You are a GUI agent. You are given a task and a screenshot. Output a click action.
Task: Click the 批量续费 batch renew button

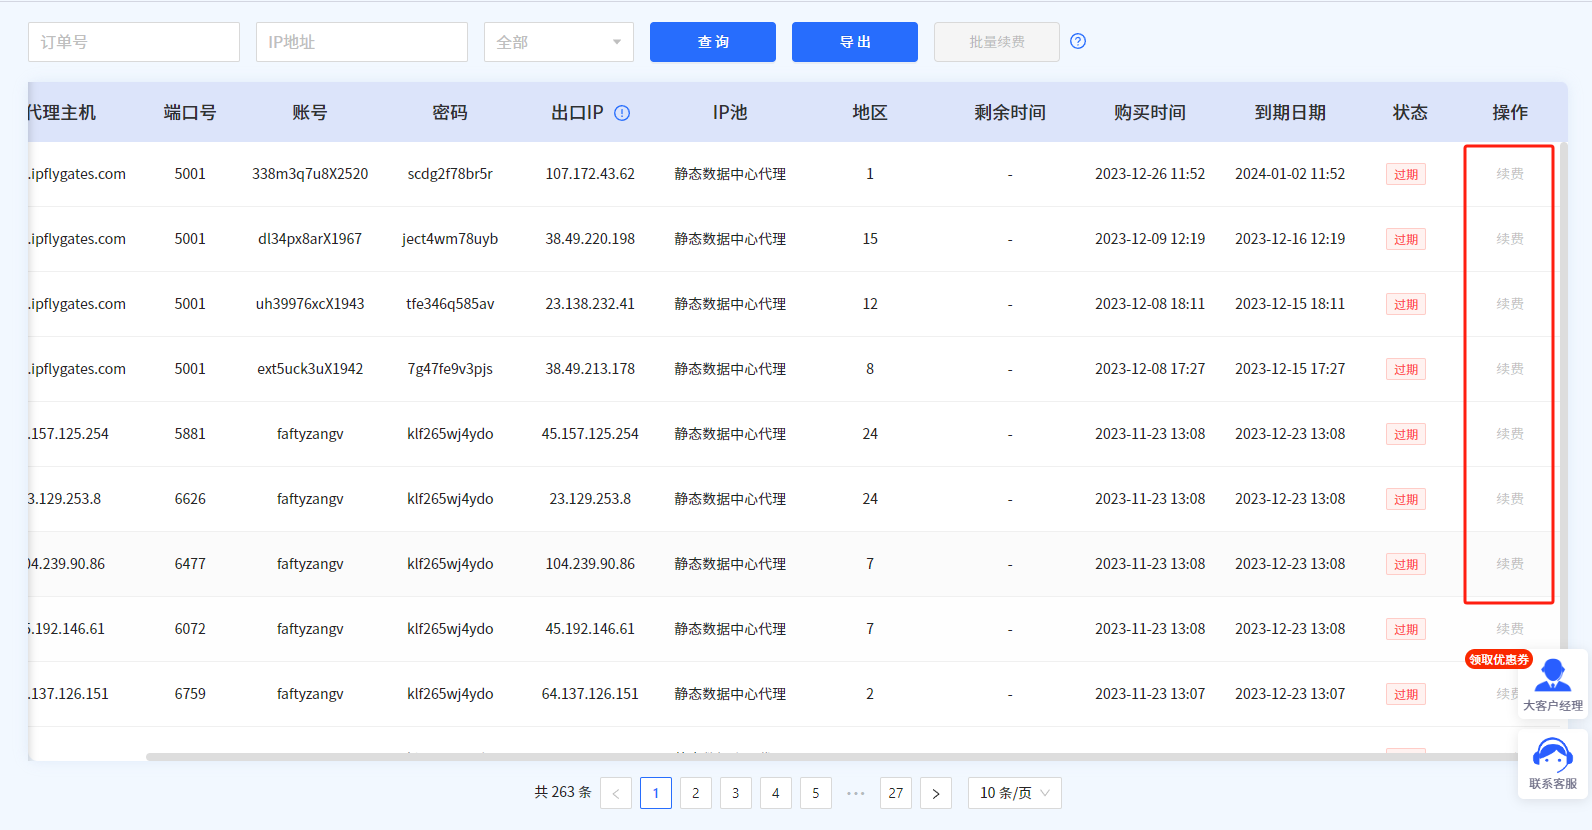pos(996,42)
